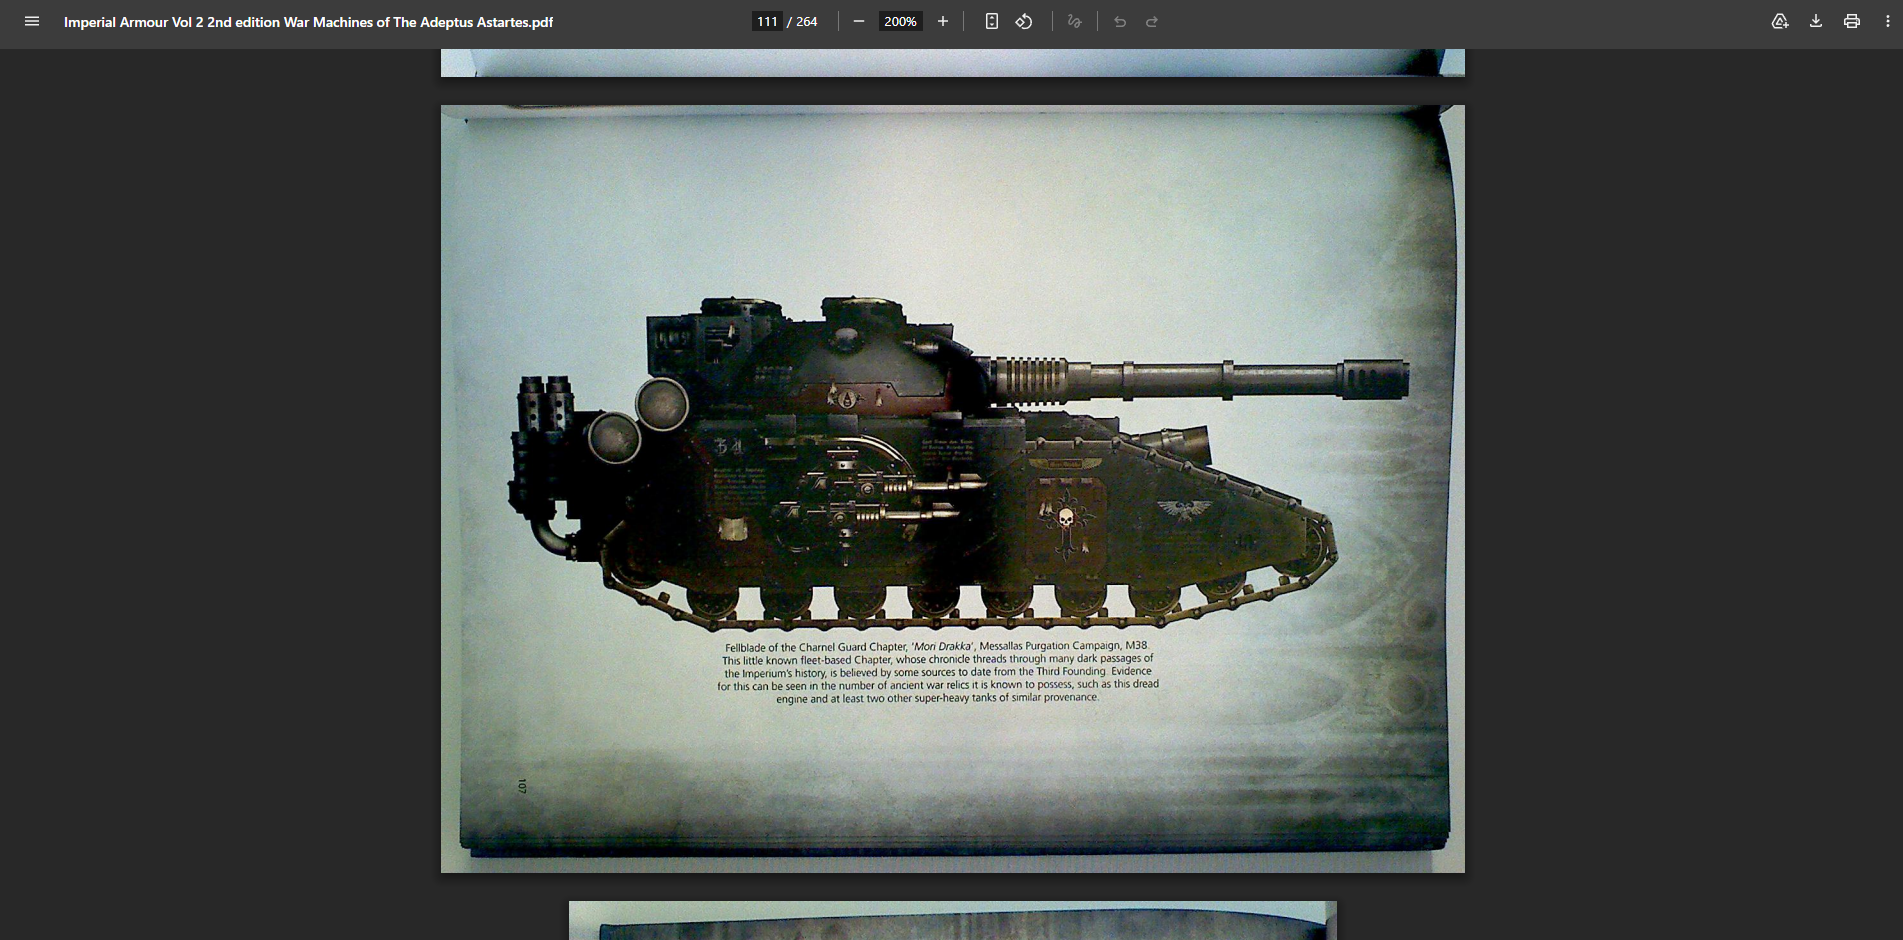This screenshot has width=1903, height=940.
Task: Select the draw annotation tool
Action: pyautogui.click(x=1074, y=21)
